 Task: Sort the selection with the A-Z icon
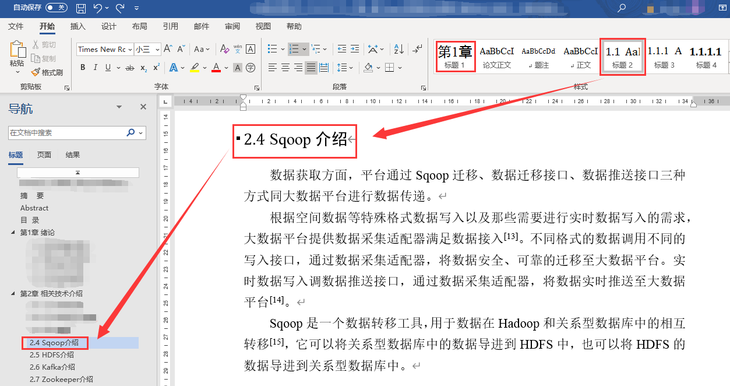click(x=399, y=49)
